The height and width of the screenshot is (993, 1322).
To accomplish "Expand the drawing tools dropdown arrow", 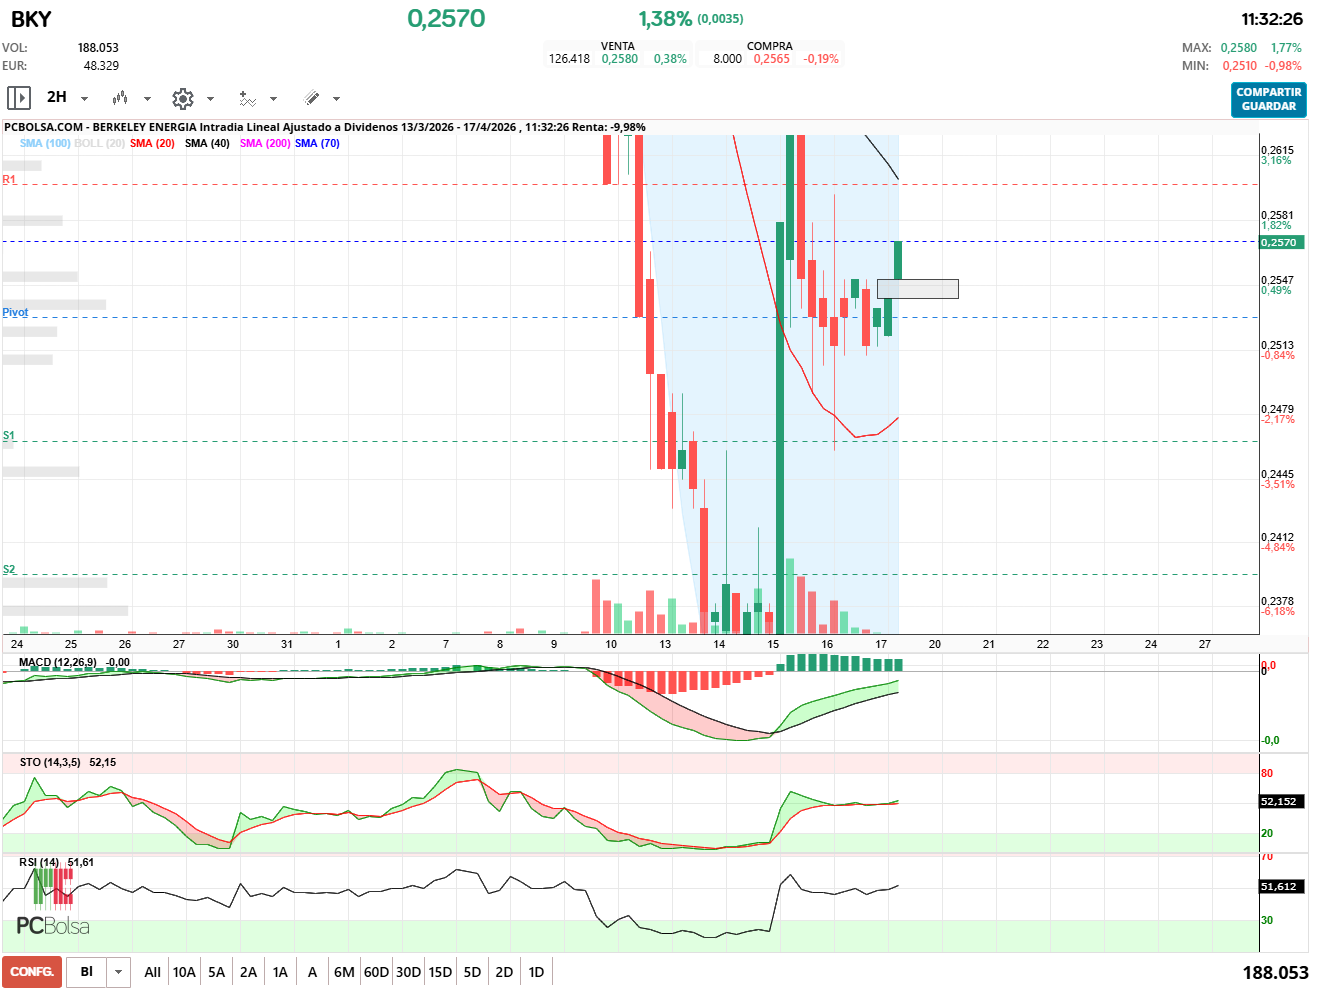I will 336,99.
